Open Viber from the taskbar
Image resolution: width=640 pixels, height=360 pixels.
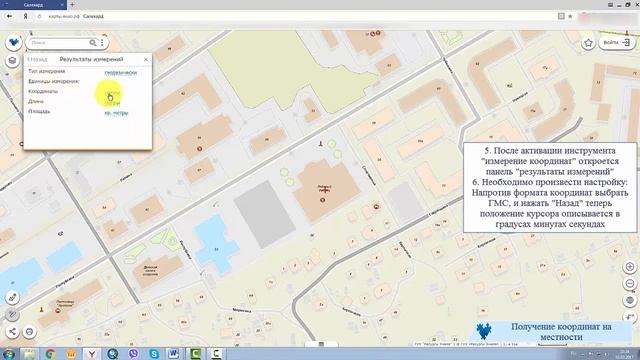tap(133, 354)
